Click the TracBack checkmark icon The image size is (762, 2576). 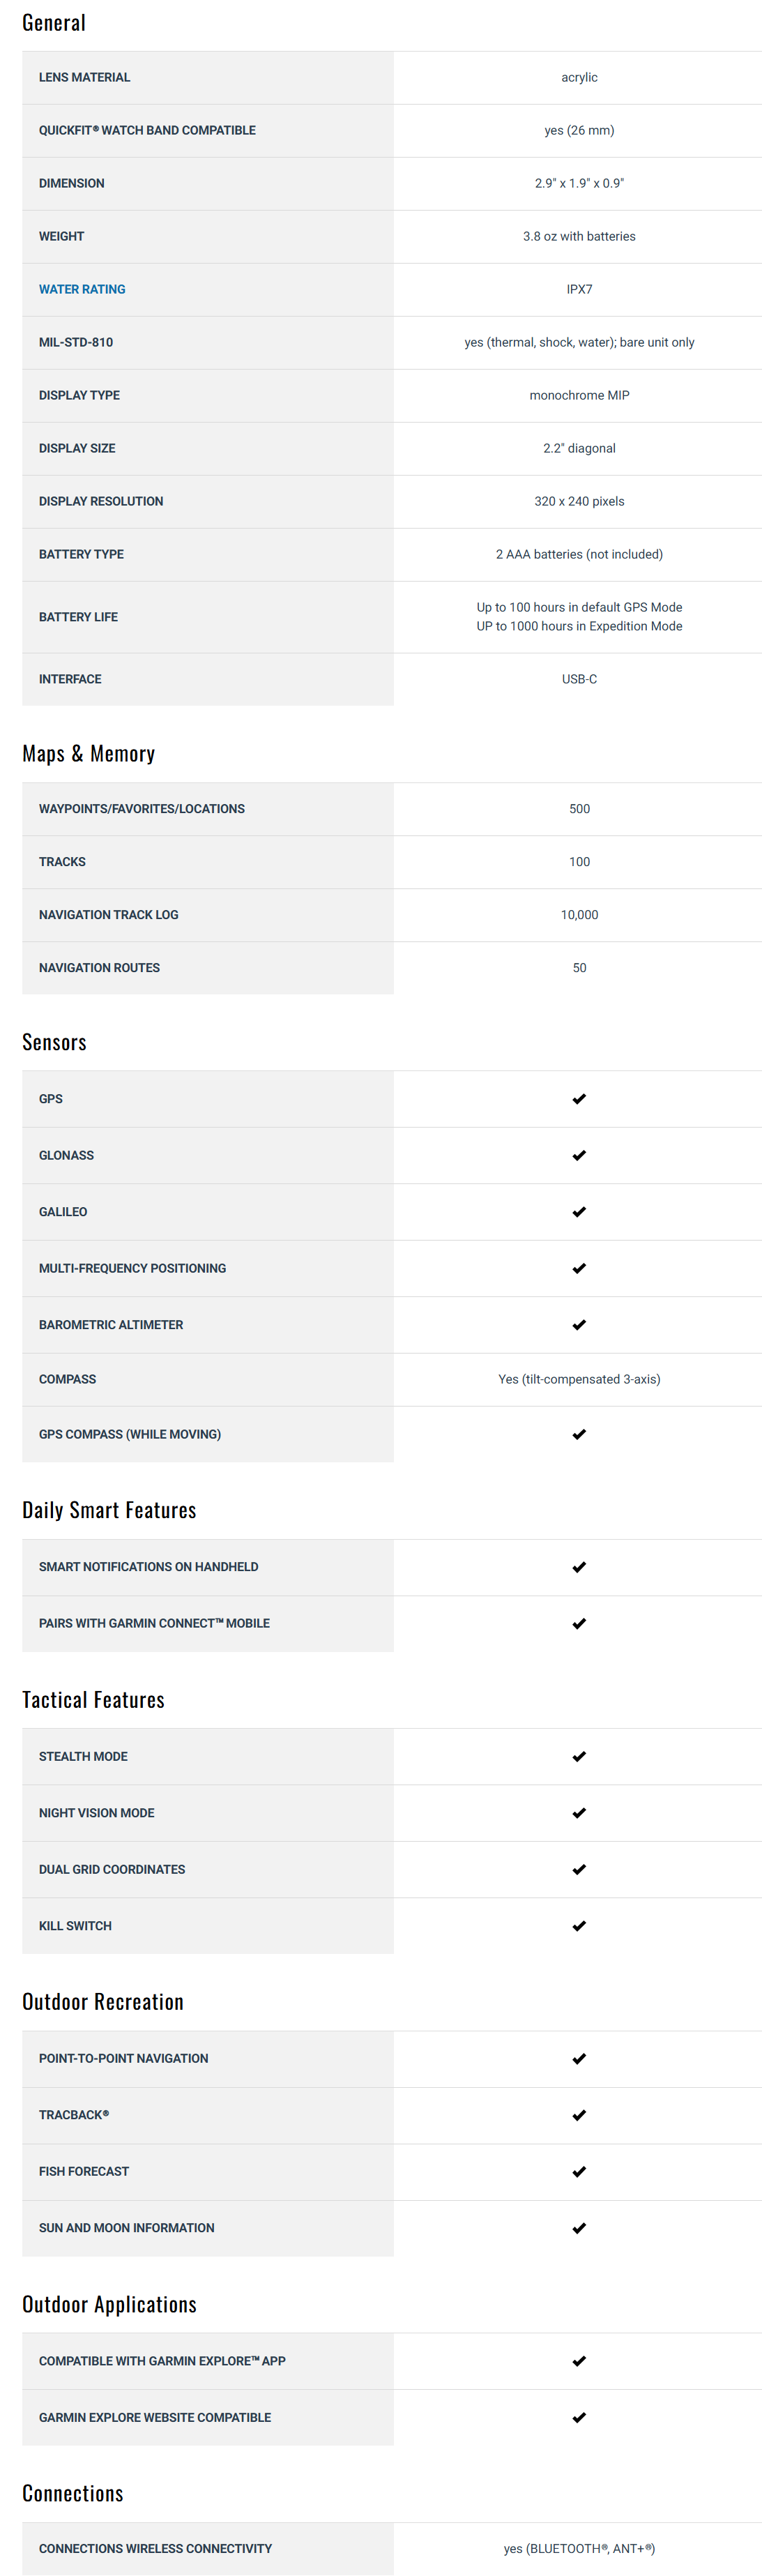[x=579, y=2115]
